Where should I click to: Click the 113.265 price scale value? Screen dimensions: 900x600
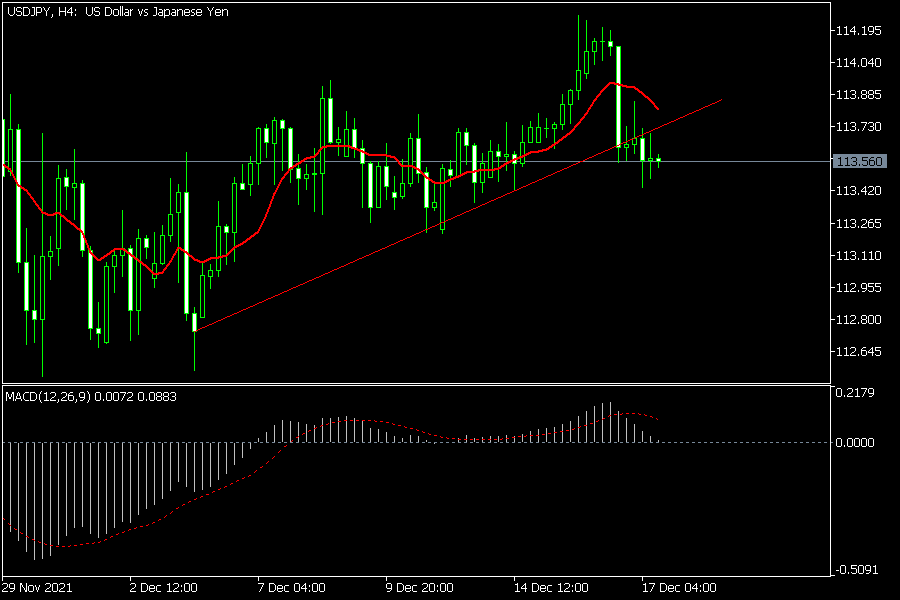859,223
